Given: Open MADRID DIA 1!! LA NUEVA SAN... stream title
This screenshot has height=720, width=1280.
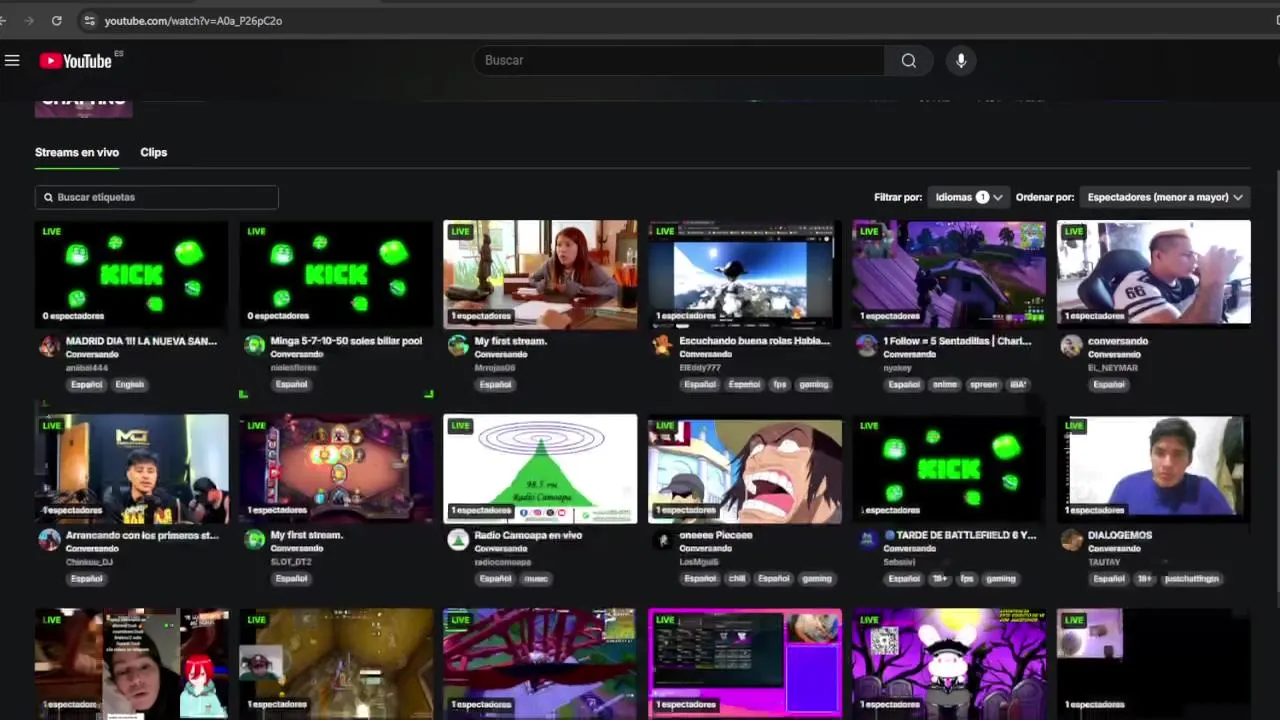Looking at the screenshot, I should 141,341.
